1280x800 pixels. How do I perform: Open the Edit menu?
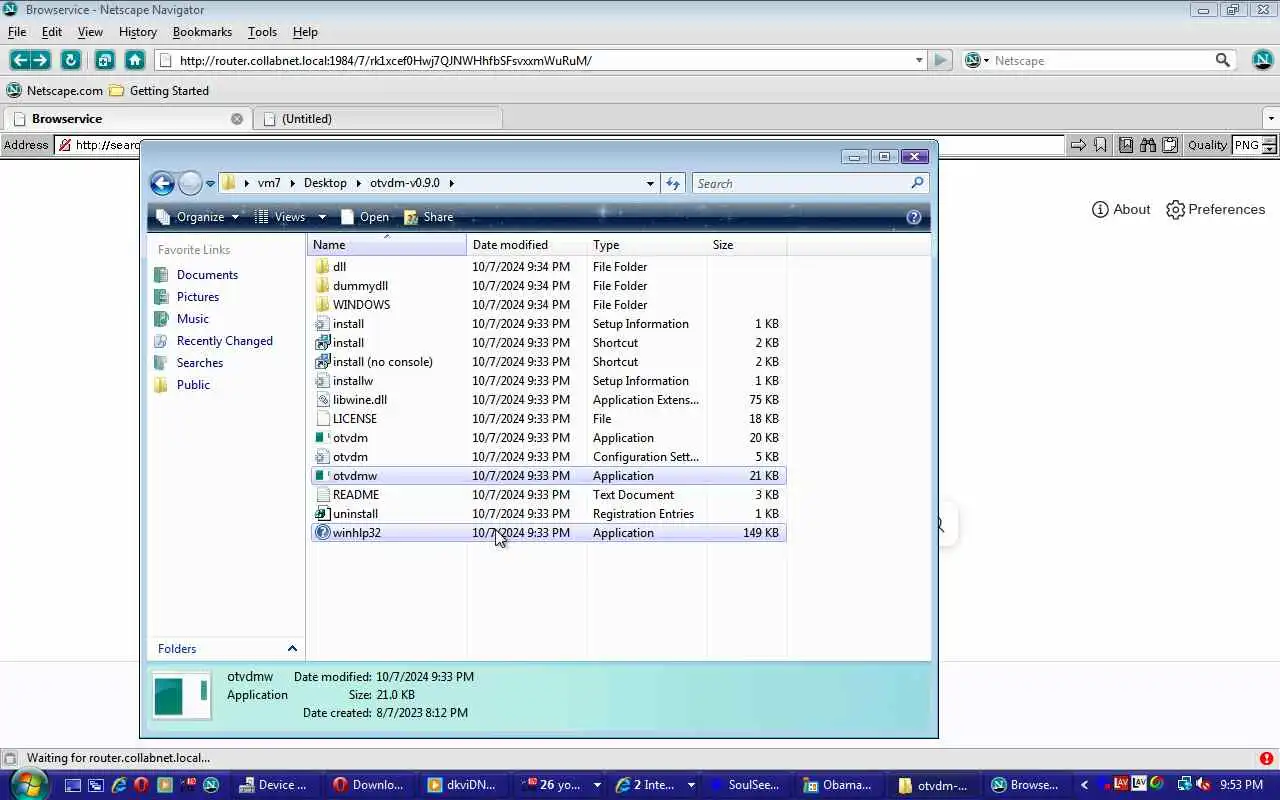click(x=52, y=32)
